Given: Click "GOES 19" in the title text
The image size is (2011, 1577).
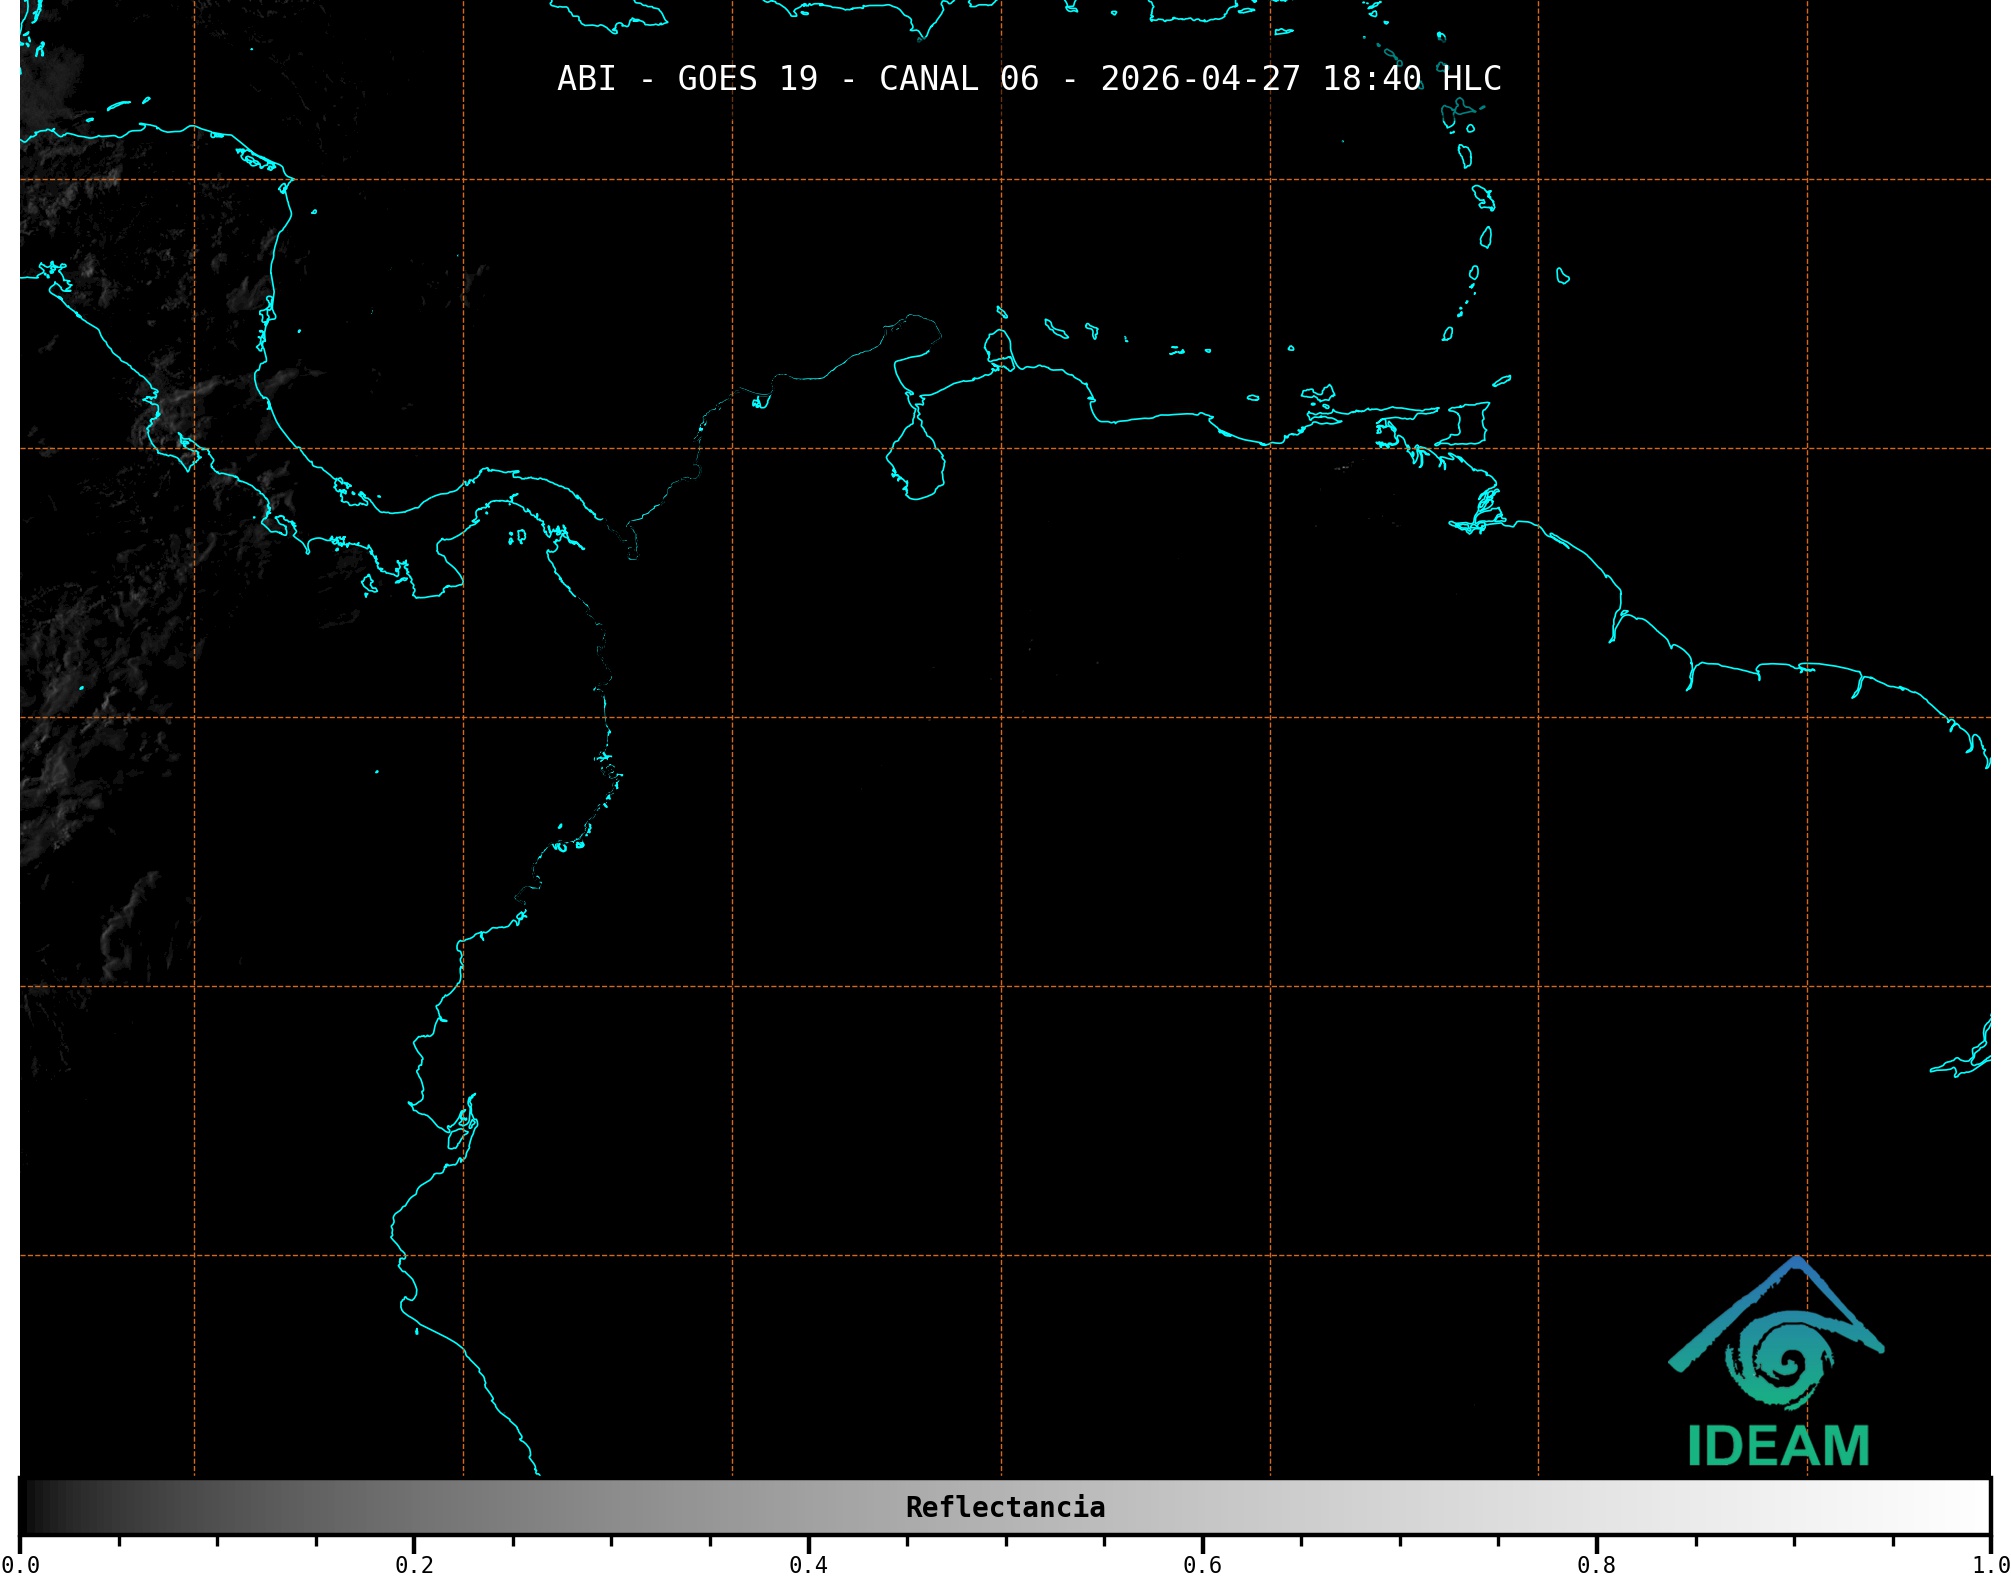Looking at the screenshot, I should point(747,79).
